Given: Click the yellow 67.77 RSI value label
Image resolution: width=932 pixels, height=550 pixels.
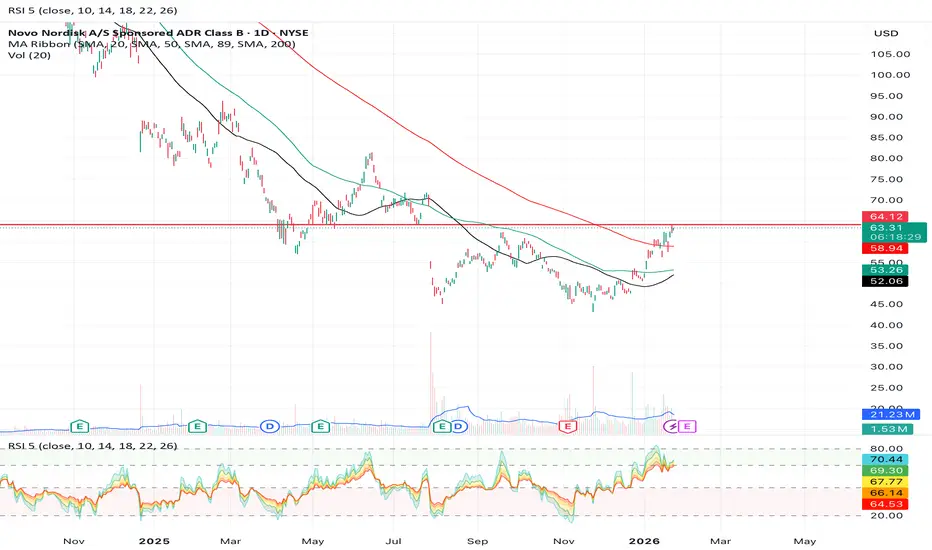Looking at the screenshot, I should click(885, 482).
